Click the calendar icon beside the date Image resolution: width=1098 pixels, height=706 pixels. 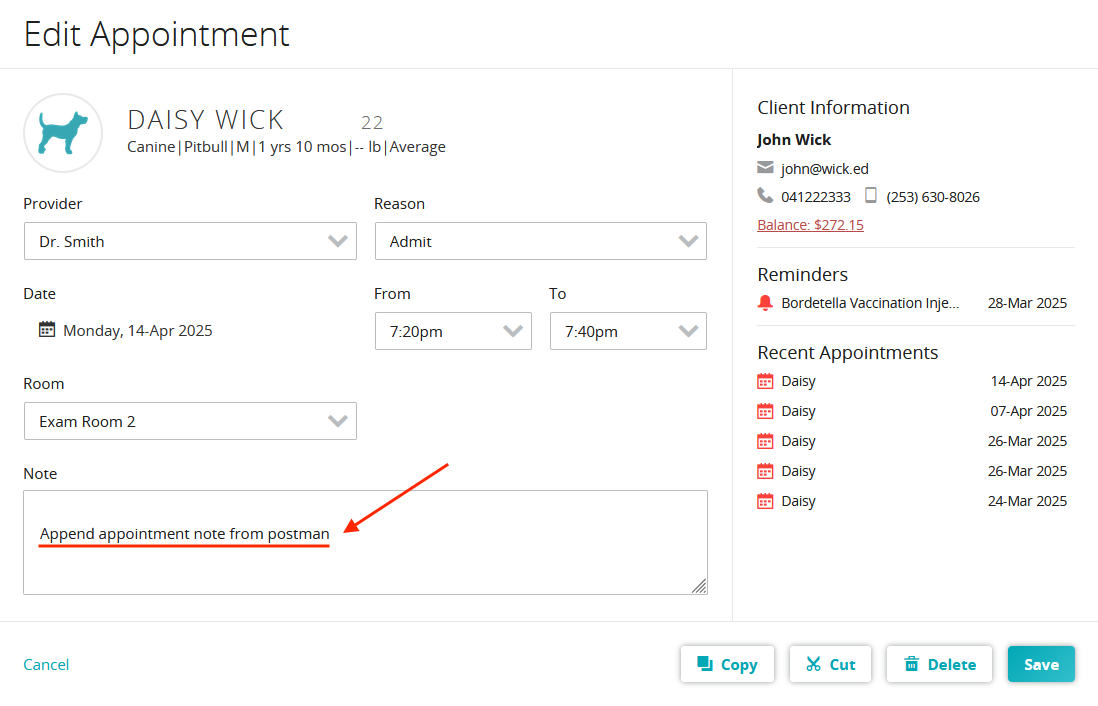pos(47,330)
